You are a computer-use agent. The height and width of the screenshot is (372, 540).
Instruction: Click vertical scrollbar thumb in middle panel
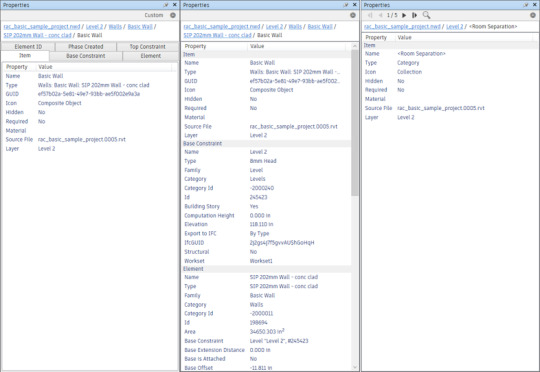pos(354,122)
